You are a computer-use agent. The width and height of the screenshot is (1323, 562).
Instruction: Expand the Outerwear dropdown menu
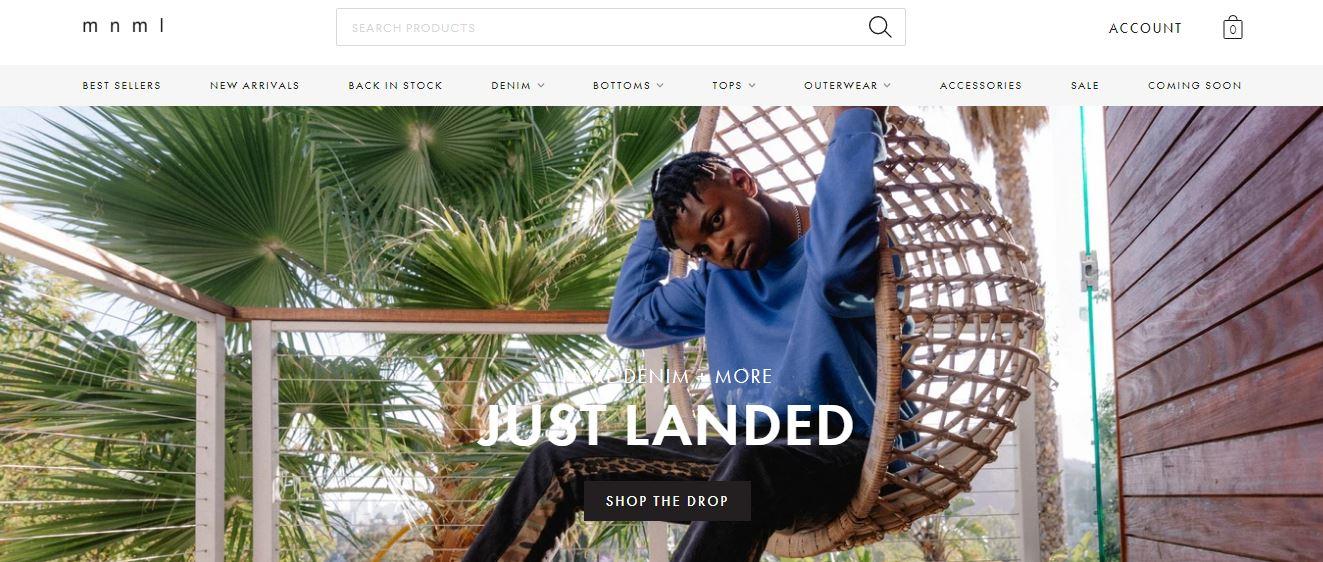tap(847, 86)
